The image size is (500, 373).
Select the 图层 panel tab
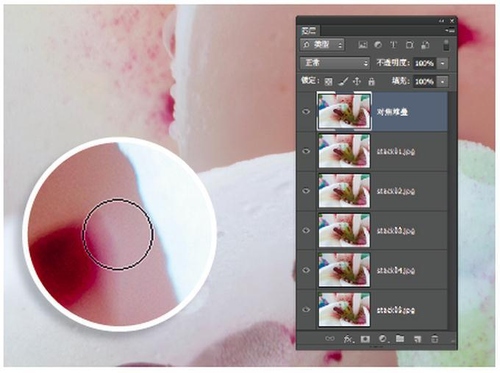coord(309,31)
